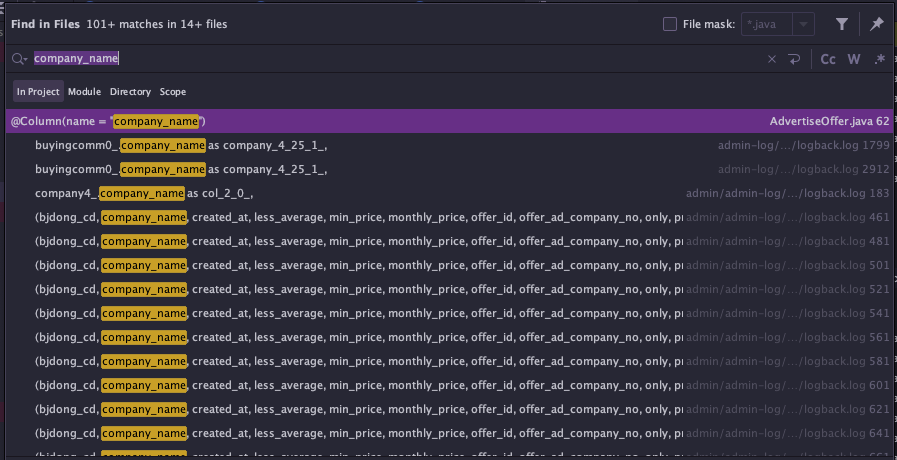Open the search history magnifier icon
Image resolution: width=897 pixels, height=460 pixels.
click(x=19, y=59)
